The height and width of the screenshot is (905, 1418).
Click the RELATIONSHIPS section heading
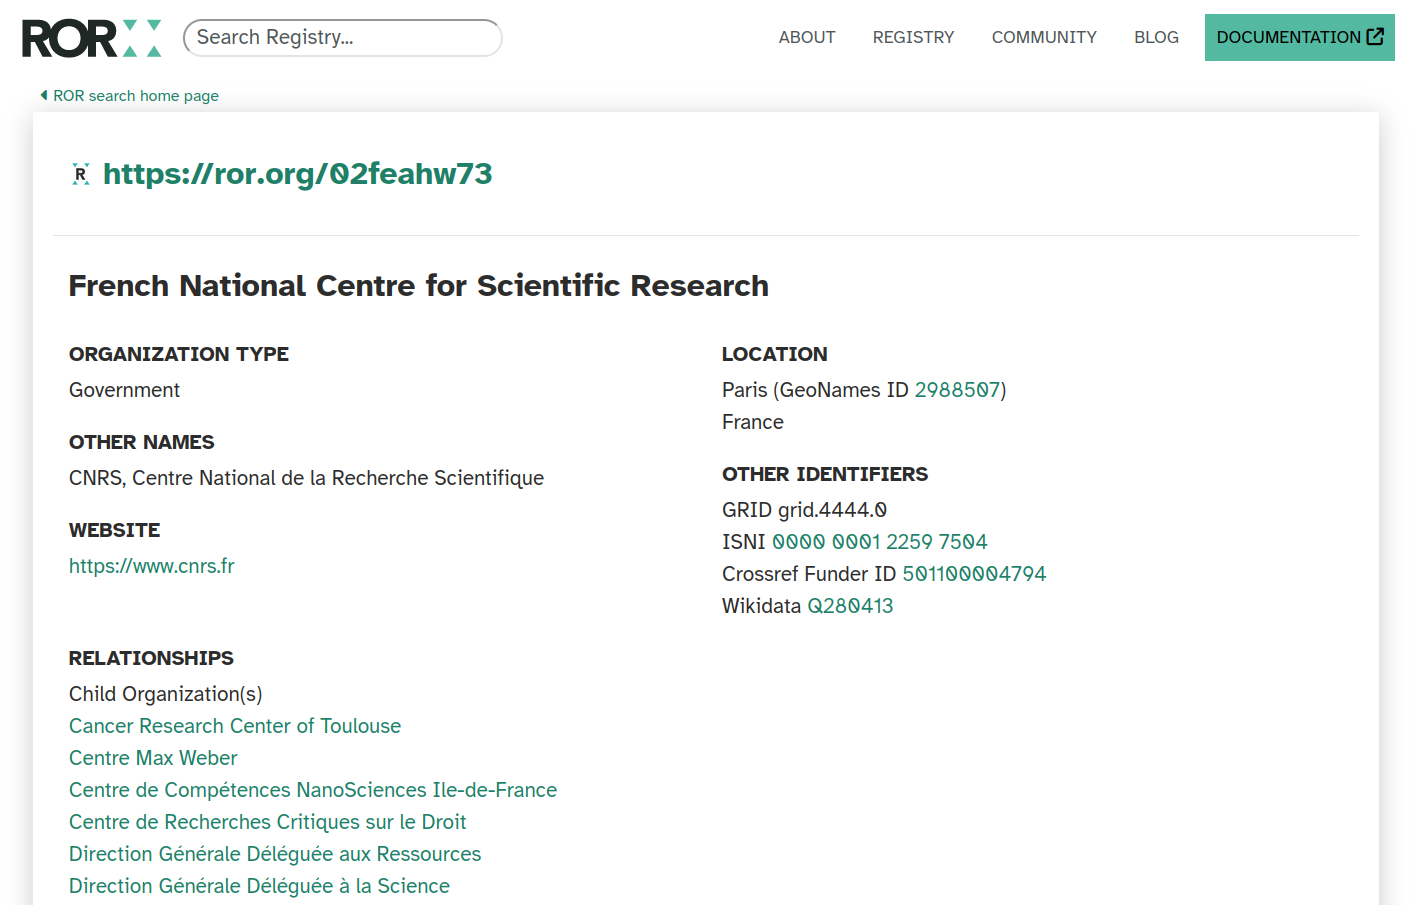tap(151, 658)
